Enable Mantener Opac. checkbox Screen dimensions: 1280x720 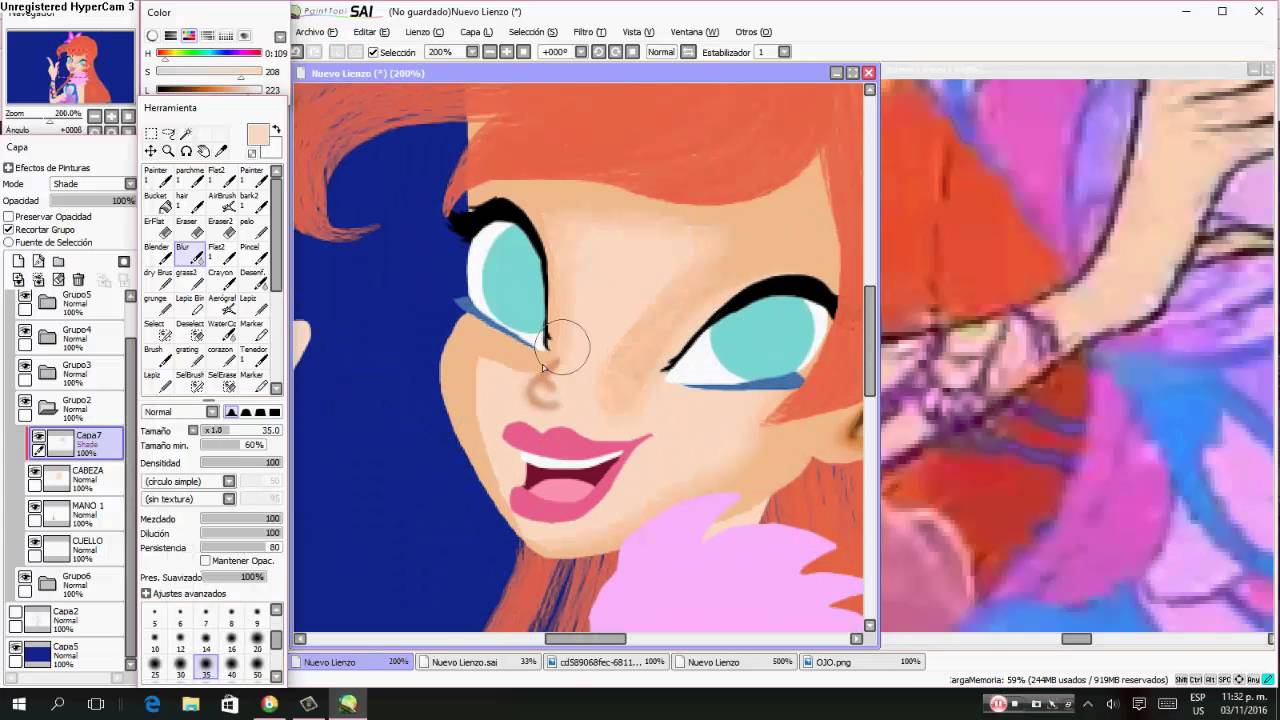click(205, 561)
